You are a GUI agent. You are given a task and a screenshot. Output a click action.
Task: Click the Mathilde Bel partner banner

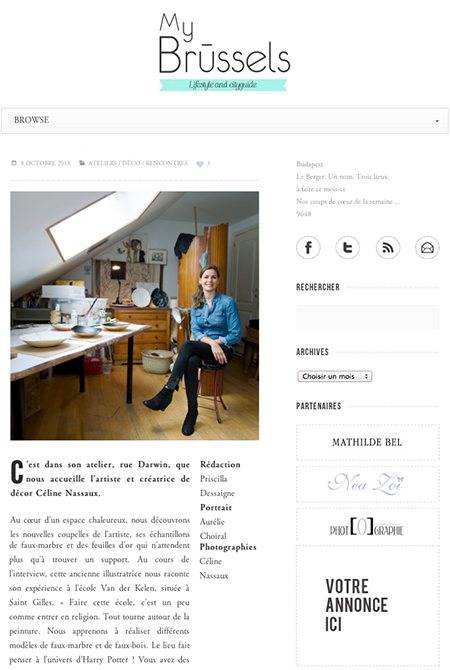368,442
